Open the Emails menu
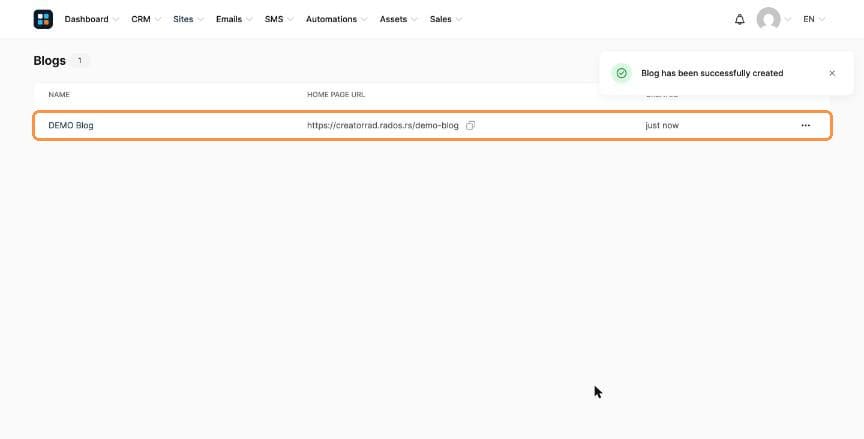The height and width of the screenshot is (439, 864). click(229, 19)
